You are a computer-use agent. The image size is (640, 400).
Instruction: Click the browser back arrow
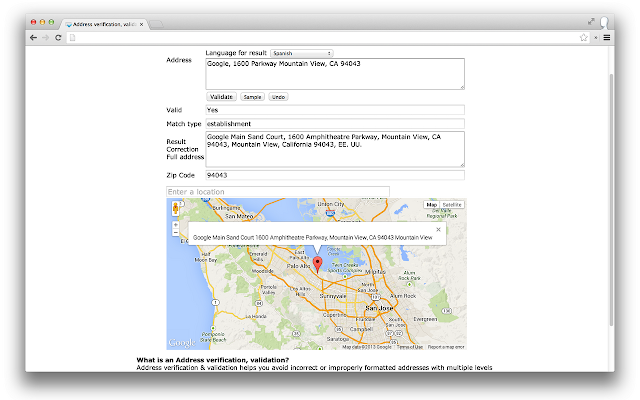coord(33,38)
